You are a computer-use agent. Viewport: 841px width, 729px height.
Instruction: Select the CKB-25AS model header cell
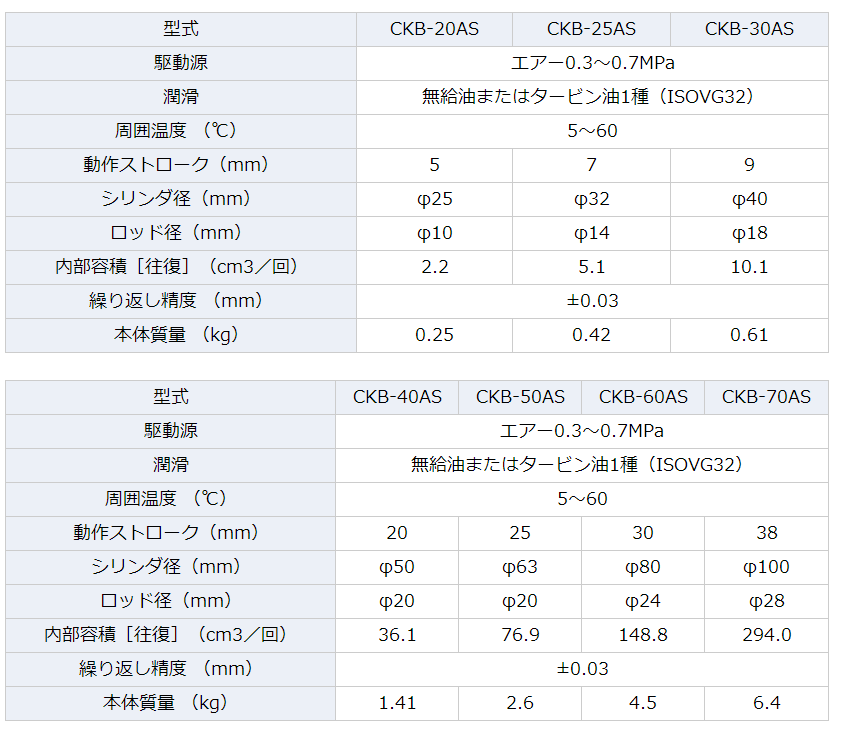(591, 29)
